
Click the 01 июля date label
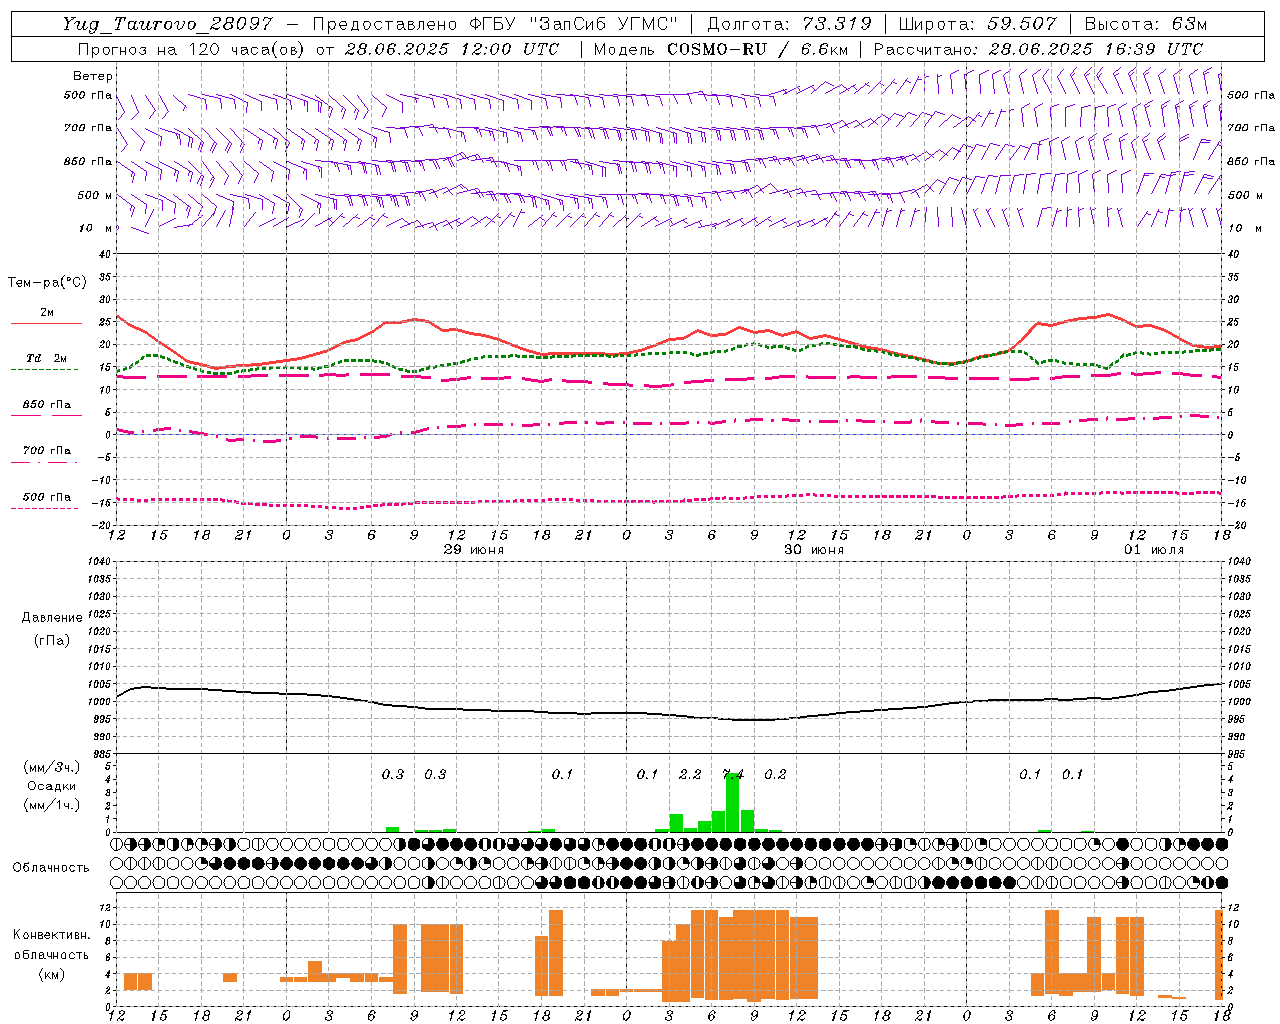click(1153, 550)
